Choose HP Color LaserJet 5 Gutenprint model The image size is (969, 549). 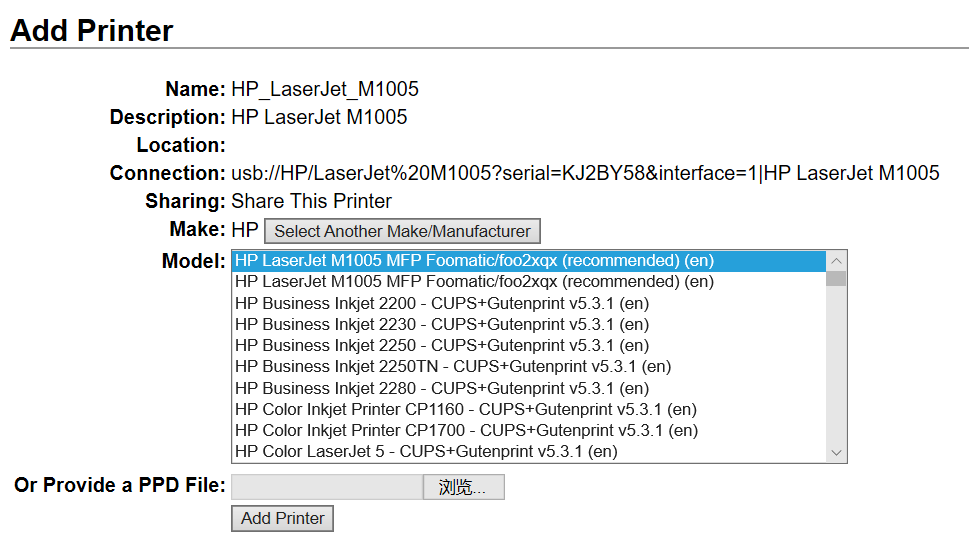tap(529, 451)
